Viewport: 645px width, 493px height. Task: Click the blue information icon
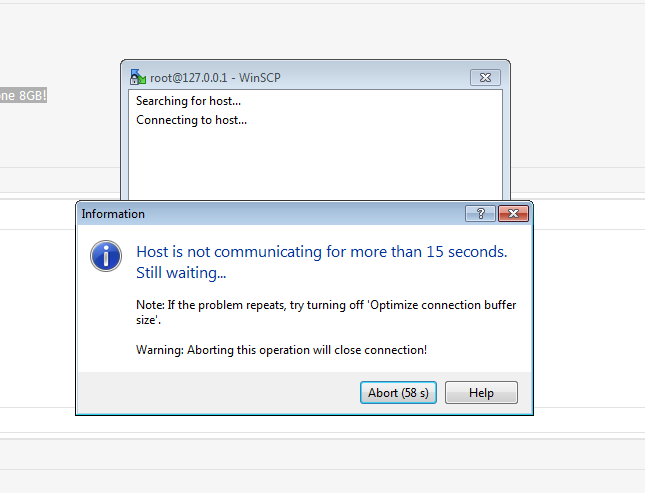[106, 256]
